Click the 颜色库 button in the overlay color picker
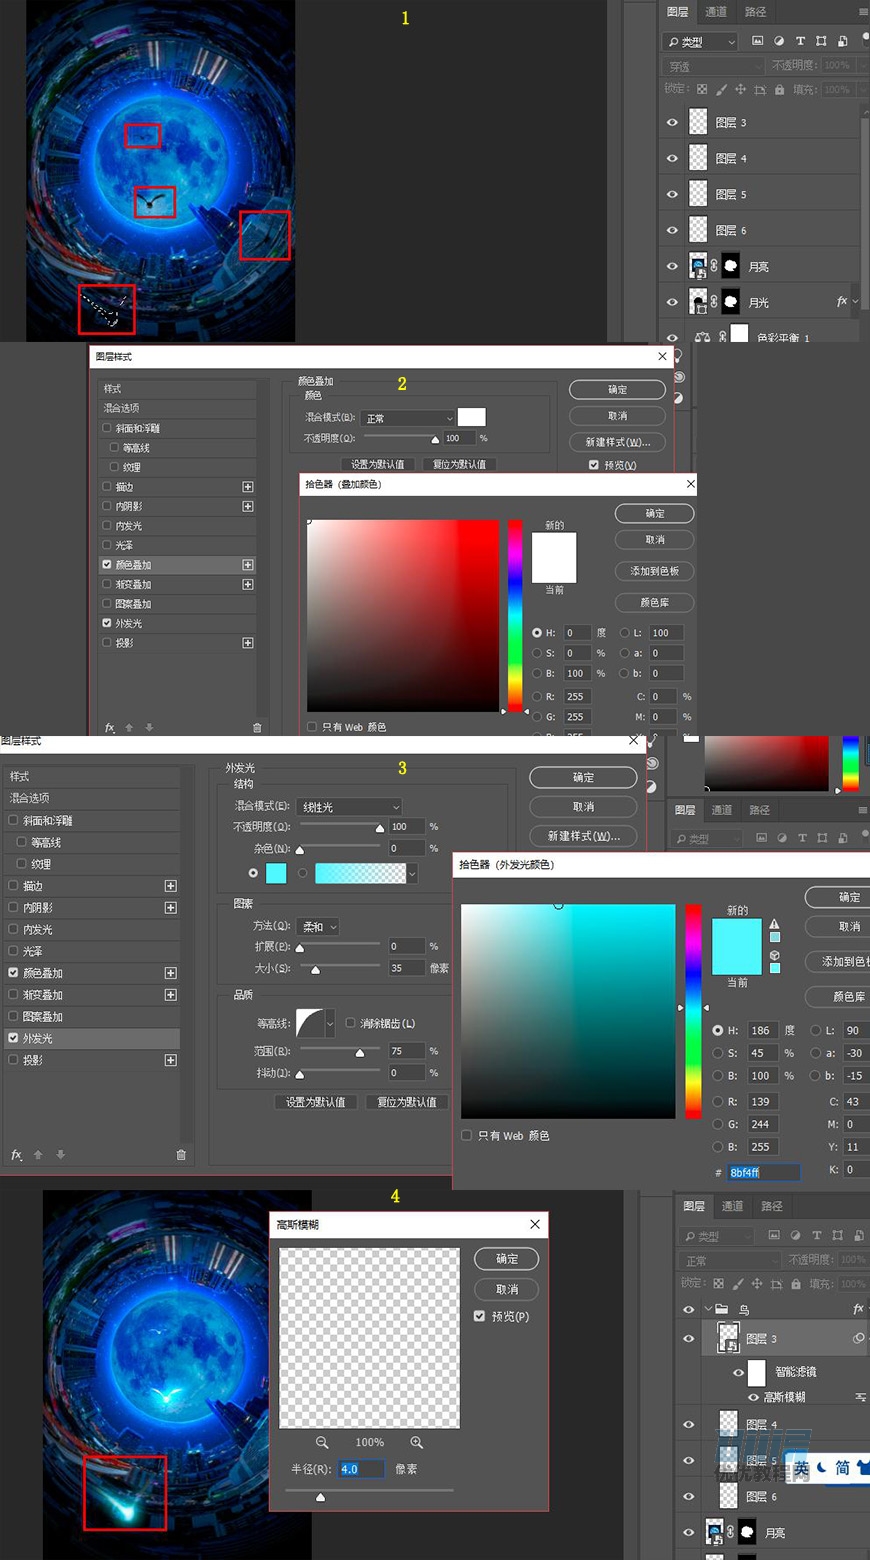Screen dimensions: 870x1560 (x=654, y=602)
